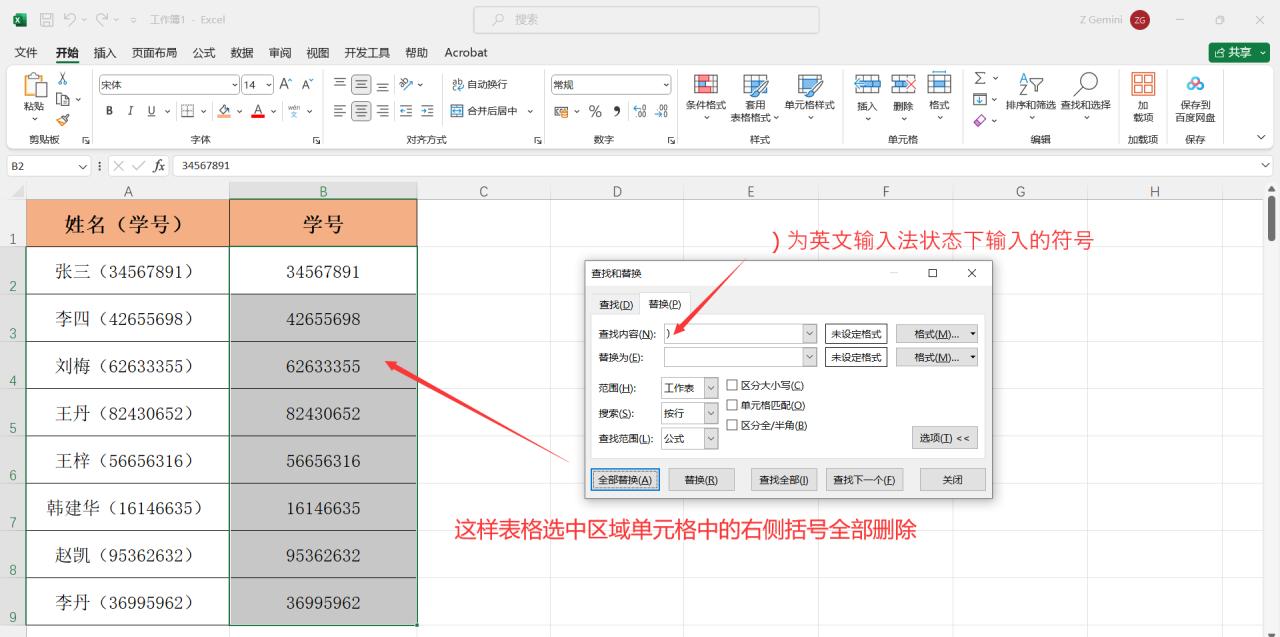Click the decrease indent icon
This screenshot has height=637, width=1280.
tap(406, 111)
